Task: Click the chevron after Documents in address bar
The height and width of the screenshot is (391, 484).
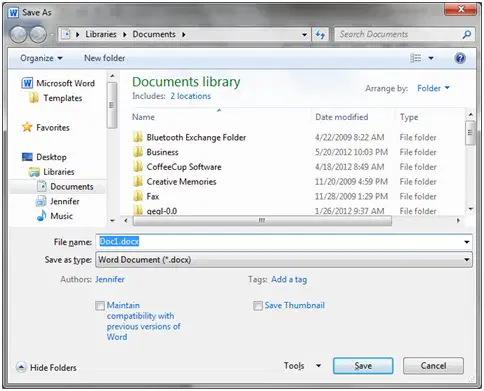Action: pyautogui.click(x=184, y=34)
